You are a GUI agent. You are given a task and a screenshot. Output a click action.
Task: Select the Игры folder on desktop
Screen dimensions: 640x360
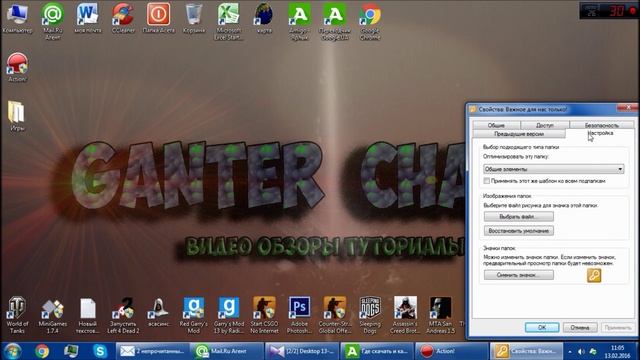[x=17, y=116]
